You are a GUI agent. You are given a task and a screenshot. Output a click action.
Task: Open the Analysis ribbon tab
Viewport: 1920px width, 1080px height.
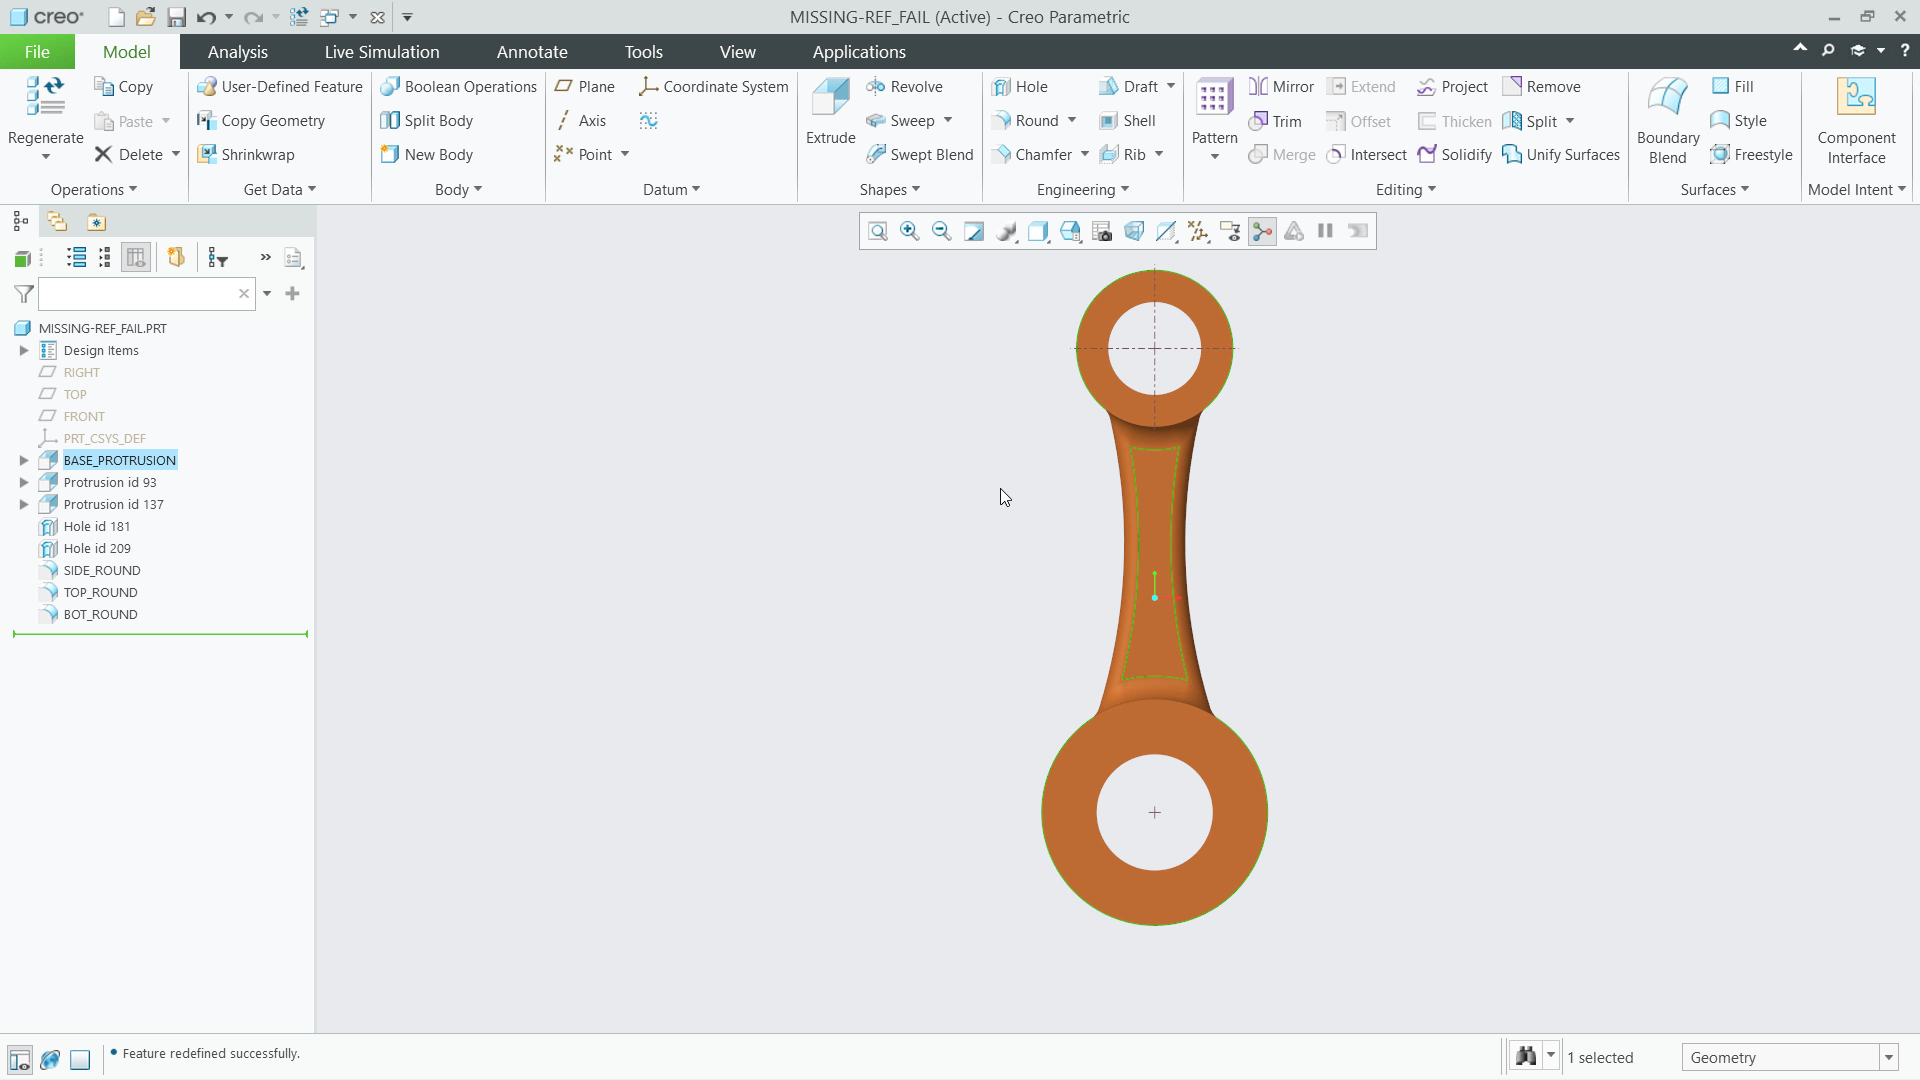tap(237, 52)
